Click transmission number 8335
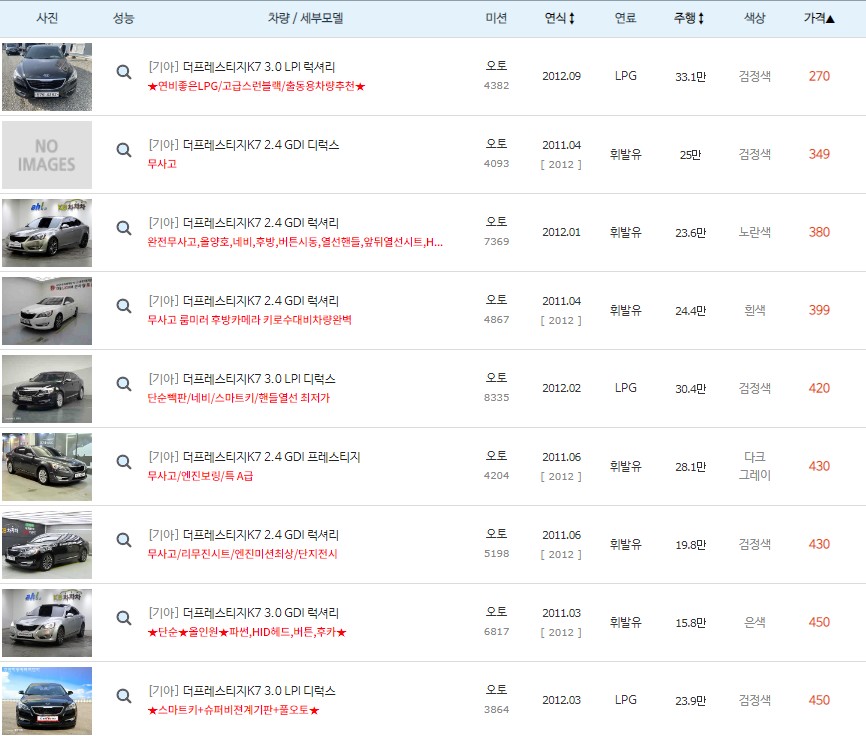This screenshot has width=866, height=736. (497, 398)
